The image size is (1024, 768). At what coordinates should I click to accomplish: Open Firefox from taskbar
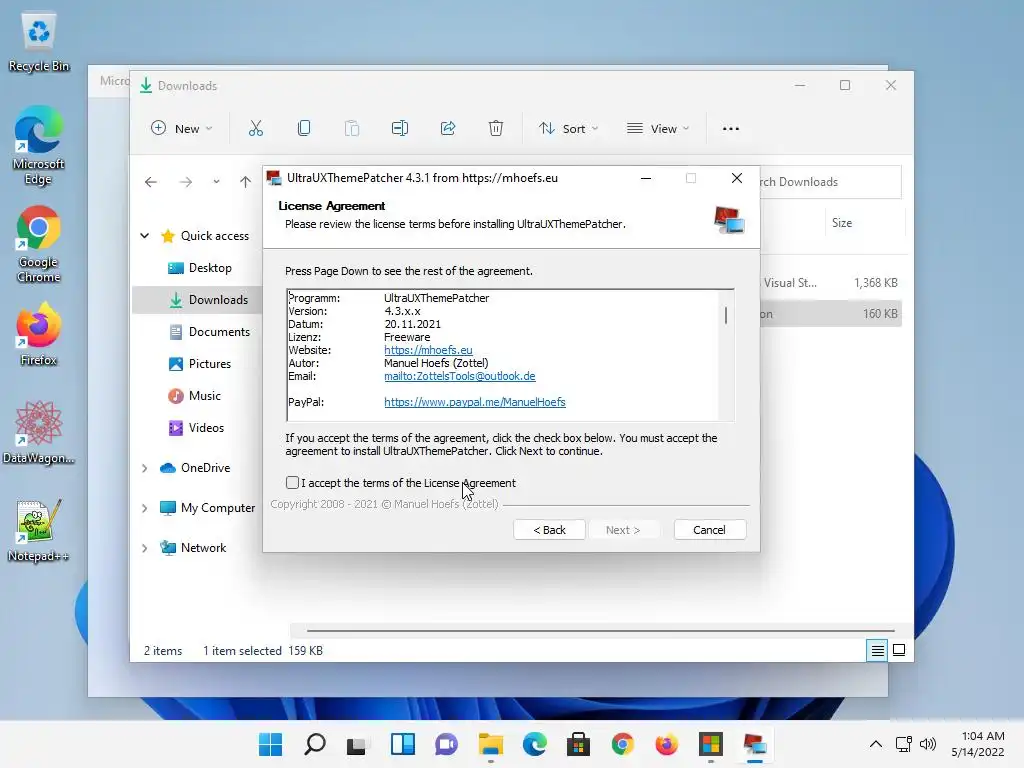[x=666, y=744]
